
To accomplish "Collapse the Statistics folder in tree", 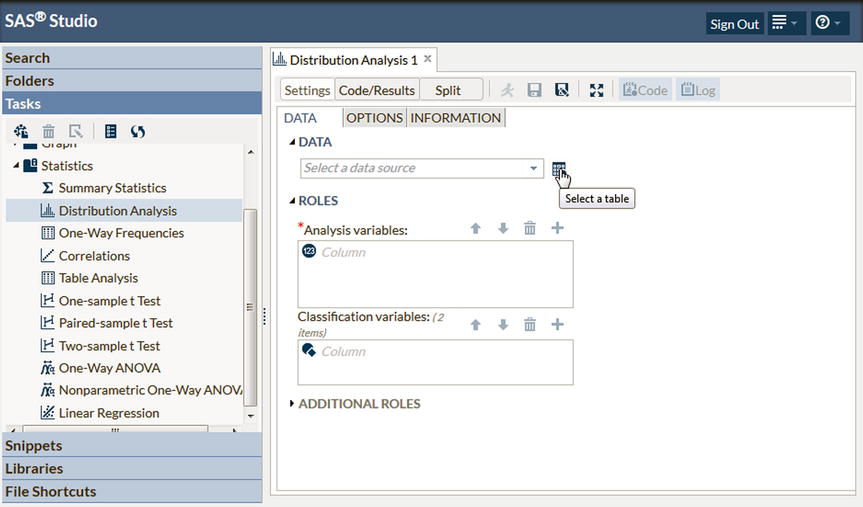I will (16, 165).
